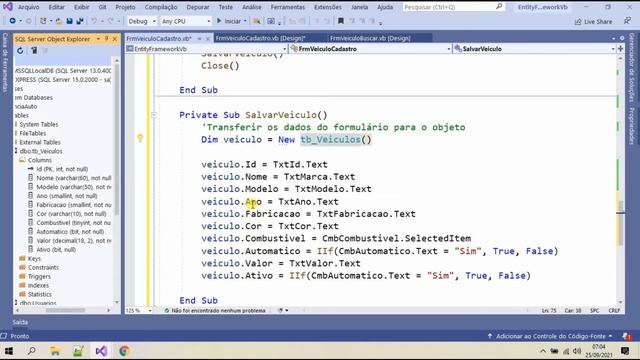Click the code editor vertical scrollbar thumb

click(620, 222)
